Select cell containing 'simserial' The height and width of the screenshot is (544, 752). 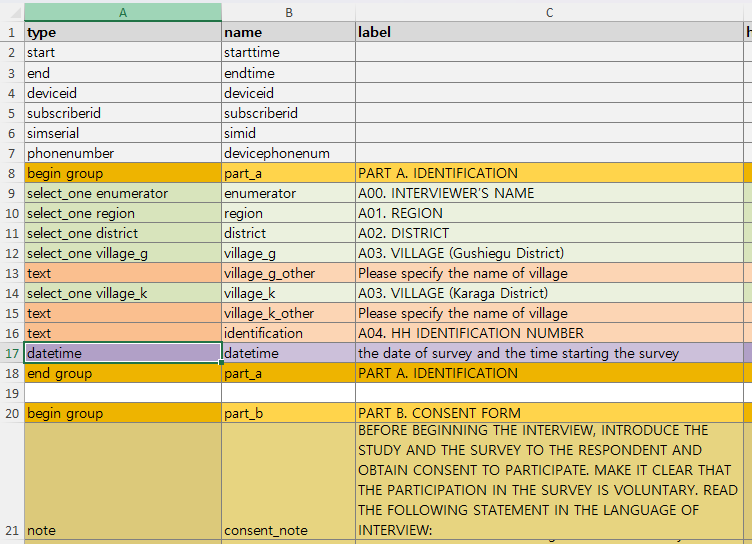coord(123,133)
